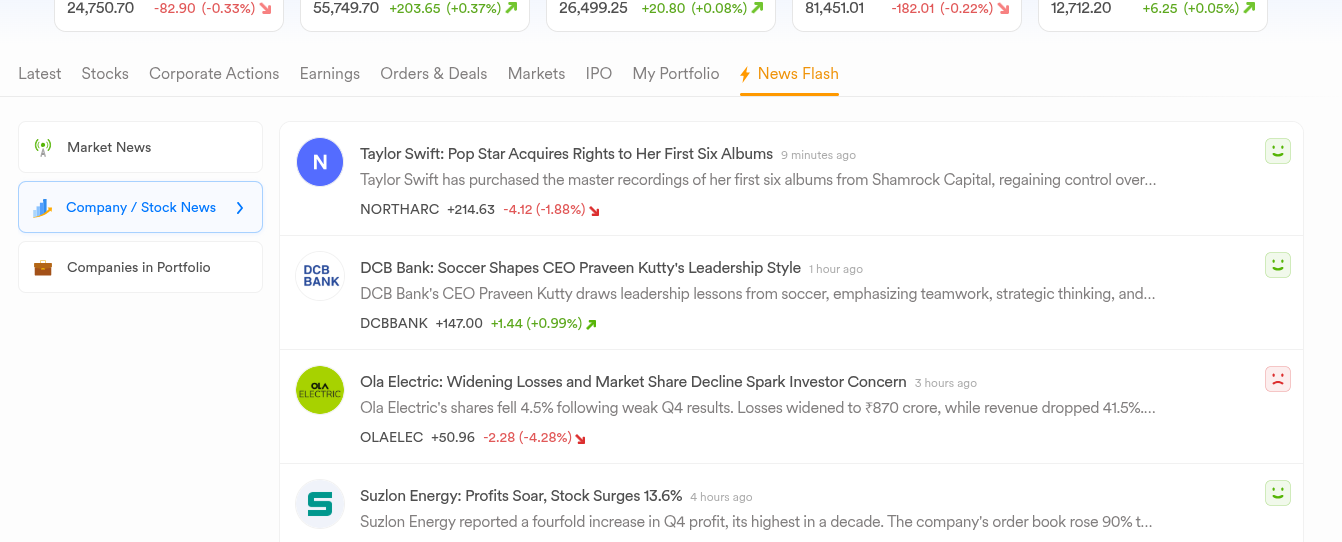Click the OLAELEC ticker symbol

click(x=391, y=438)
